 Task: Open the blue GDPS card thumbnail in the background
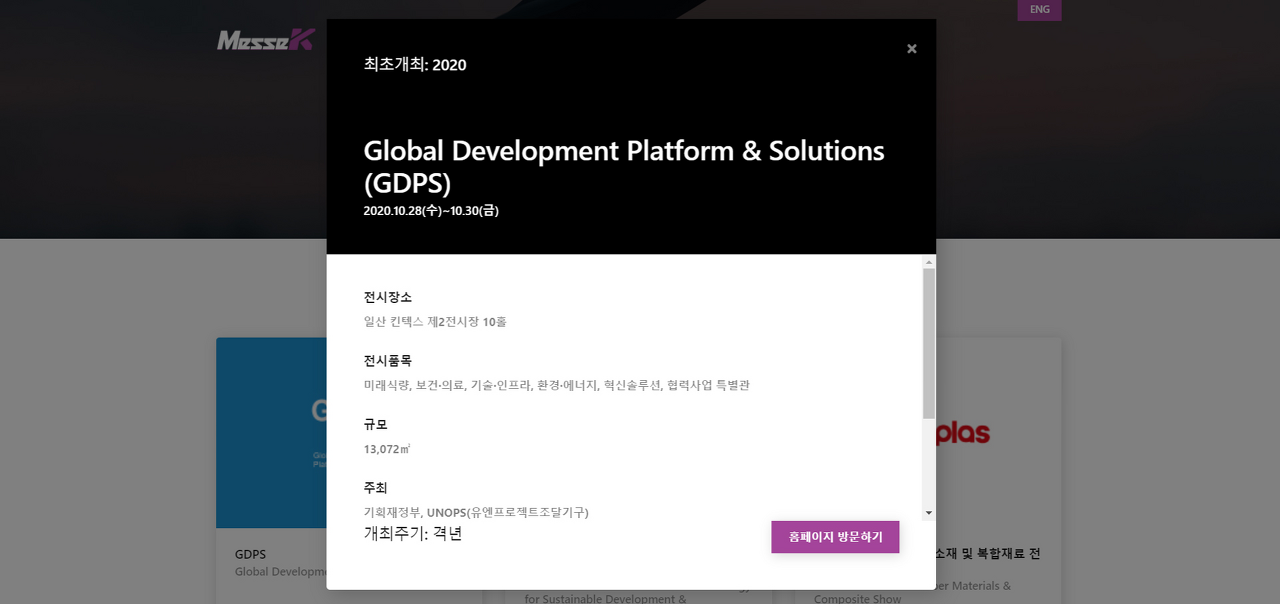pos(272,433)
